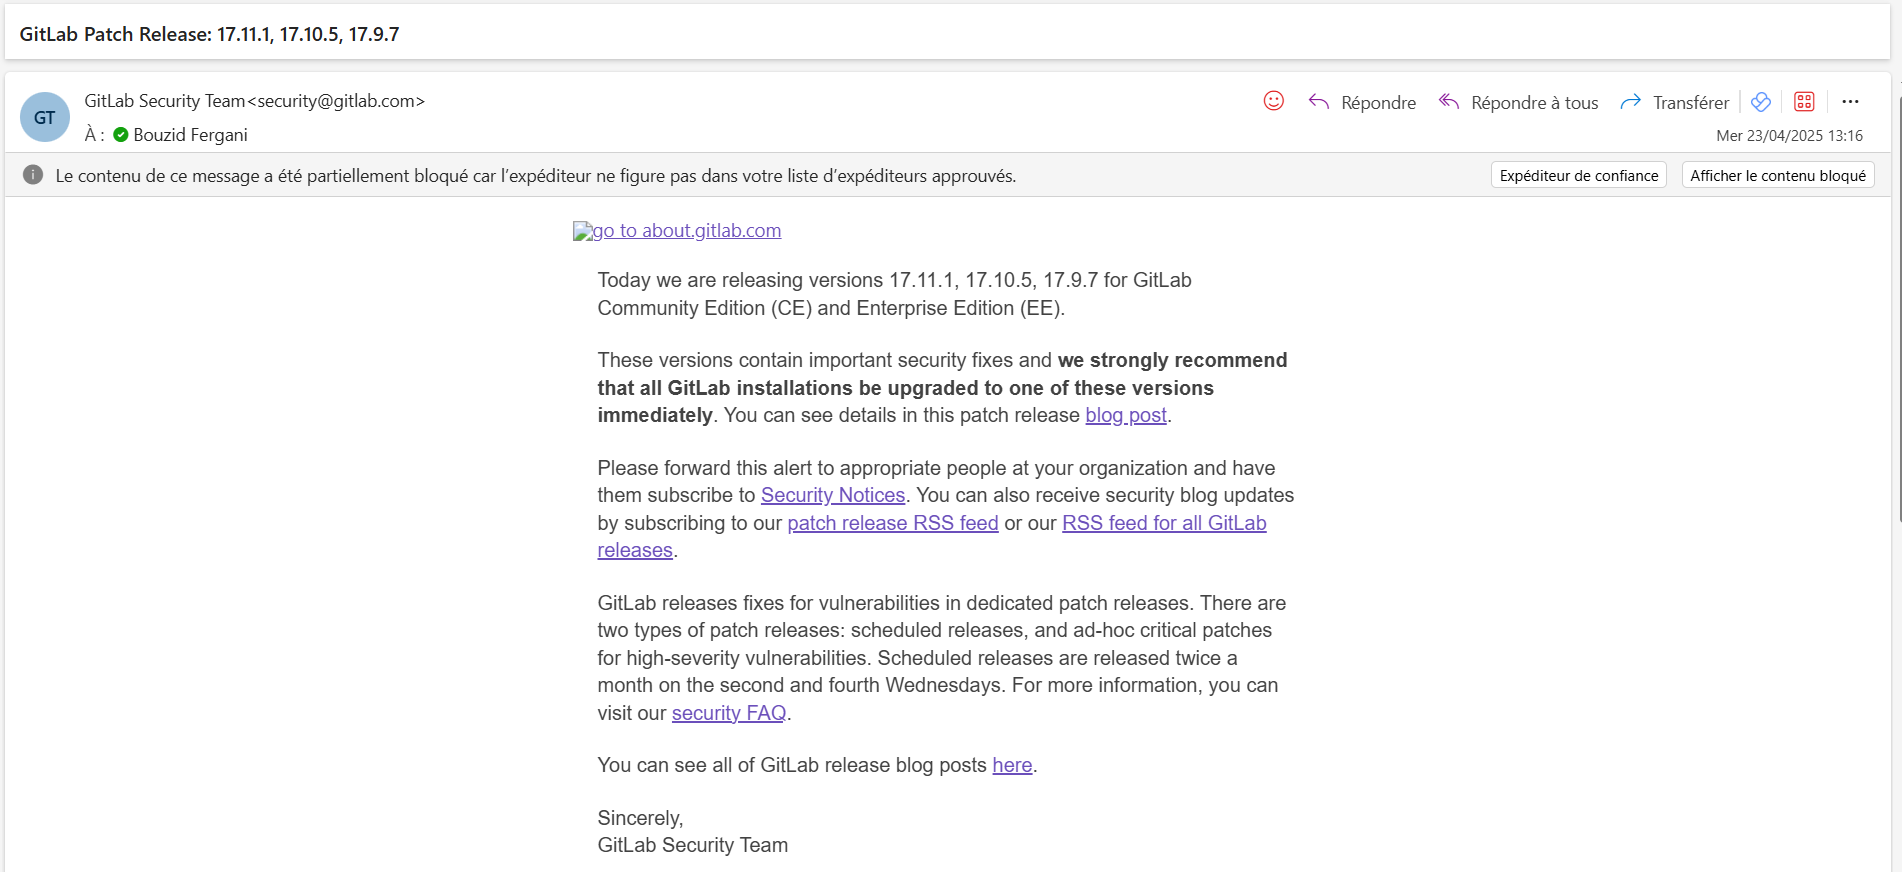The image size is (1902, 872).
Task: Click the Transférer forward arrow icon
Action: coord(1630,102)
